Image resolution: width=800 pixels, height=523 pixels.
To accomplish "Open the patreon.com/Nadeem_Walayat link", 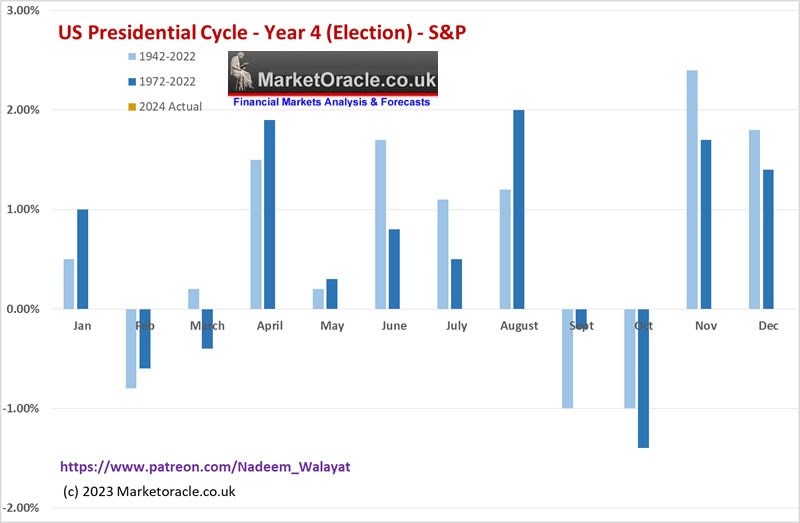I will tap(205, 466).
